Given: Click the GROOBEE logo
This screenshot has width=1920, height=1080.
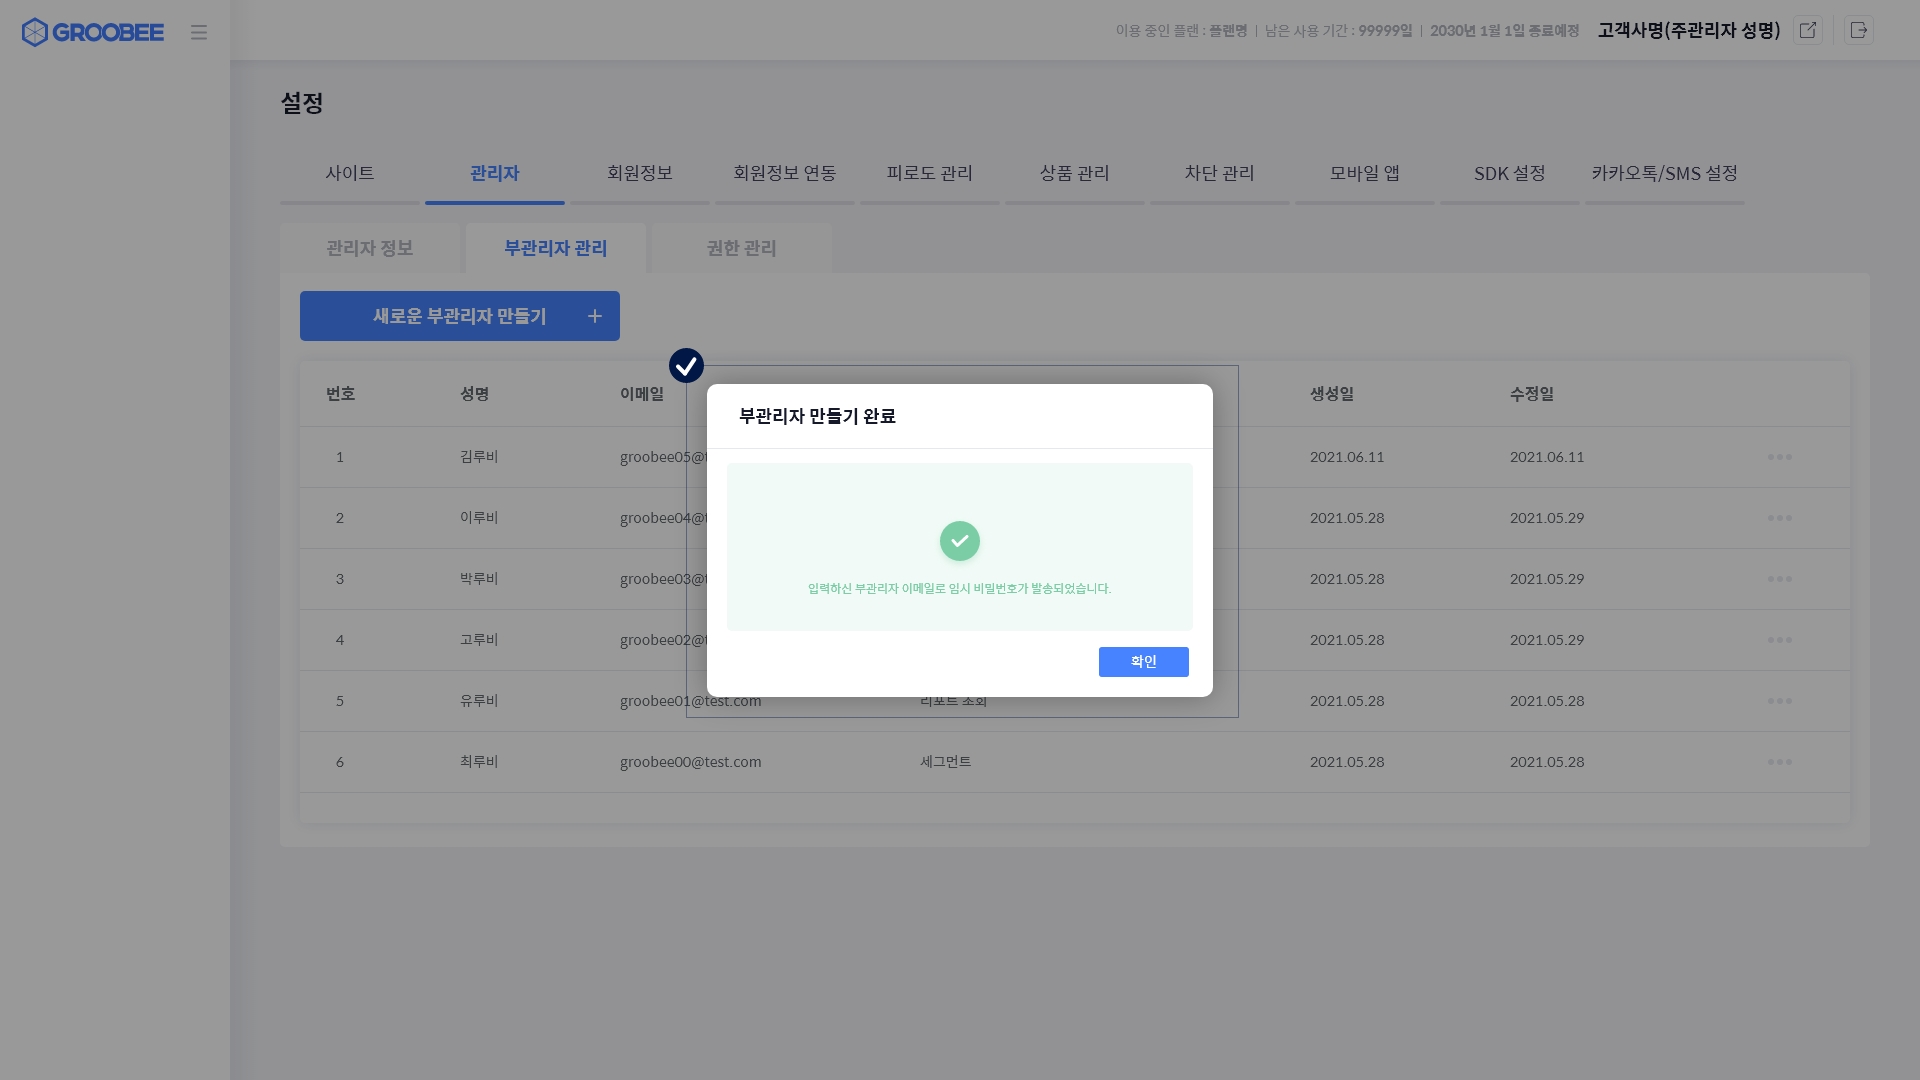Looking at the screenshot, I should (x=92, y=32).
